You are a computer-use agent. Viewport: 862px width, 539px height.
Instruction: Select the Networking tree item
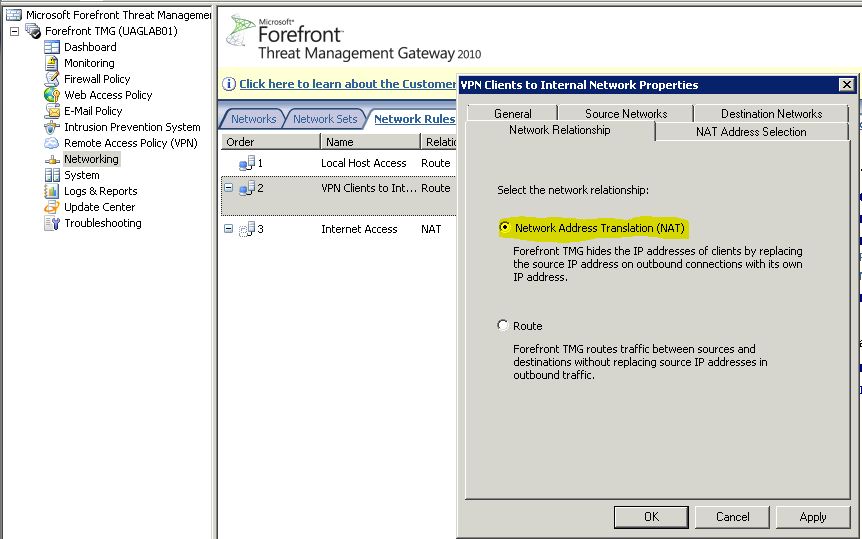(x=91, y=160)
